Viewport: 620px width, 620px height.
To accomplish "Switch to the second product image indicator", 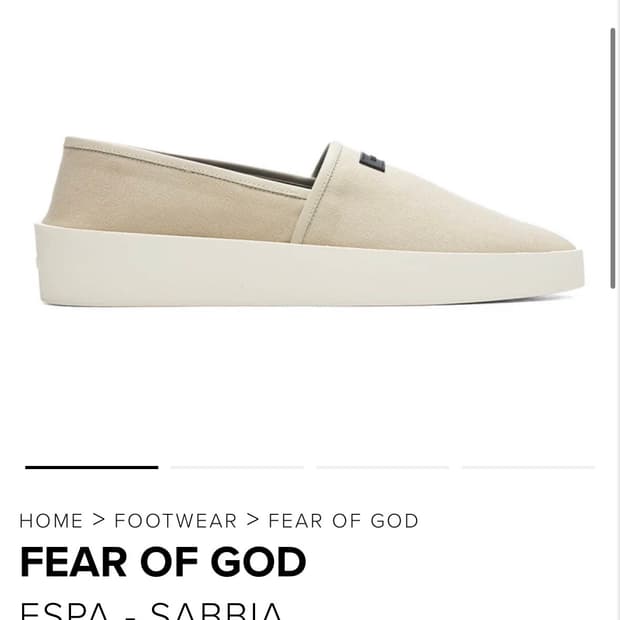I will click(237, 467).
